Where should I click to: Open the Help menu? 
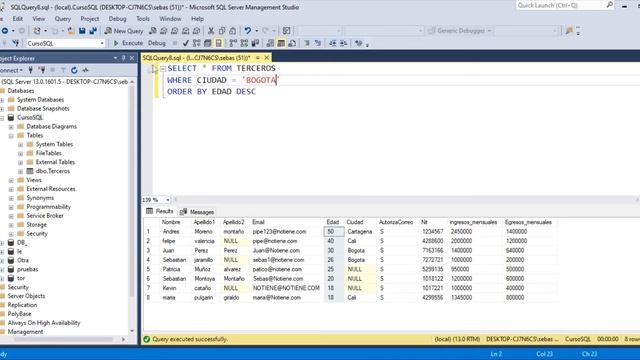click(198, 19)
